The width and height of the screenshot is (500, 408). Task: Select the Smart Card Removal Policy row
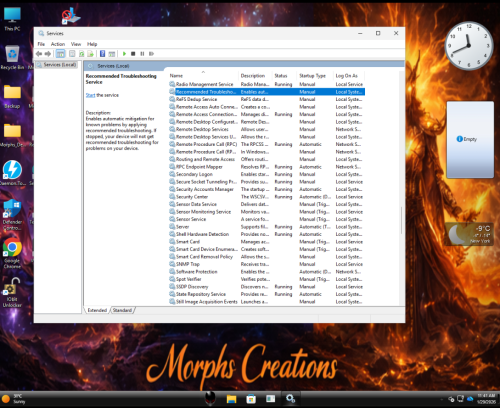[x=267, y=257]
